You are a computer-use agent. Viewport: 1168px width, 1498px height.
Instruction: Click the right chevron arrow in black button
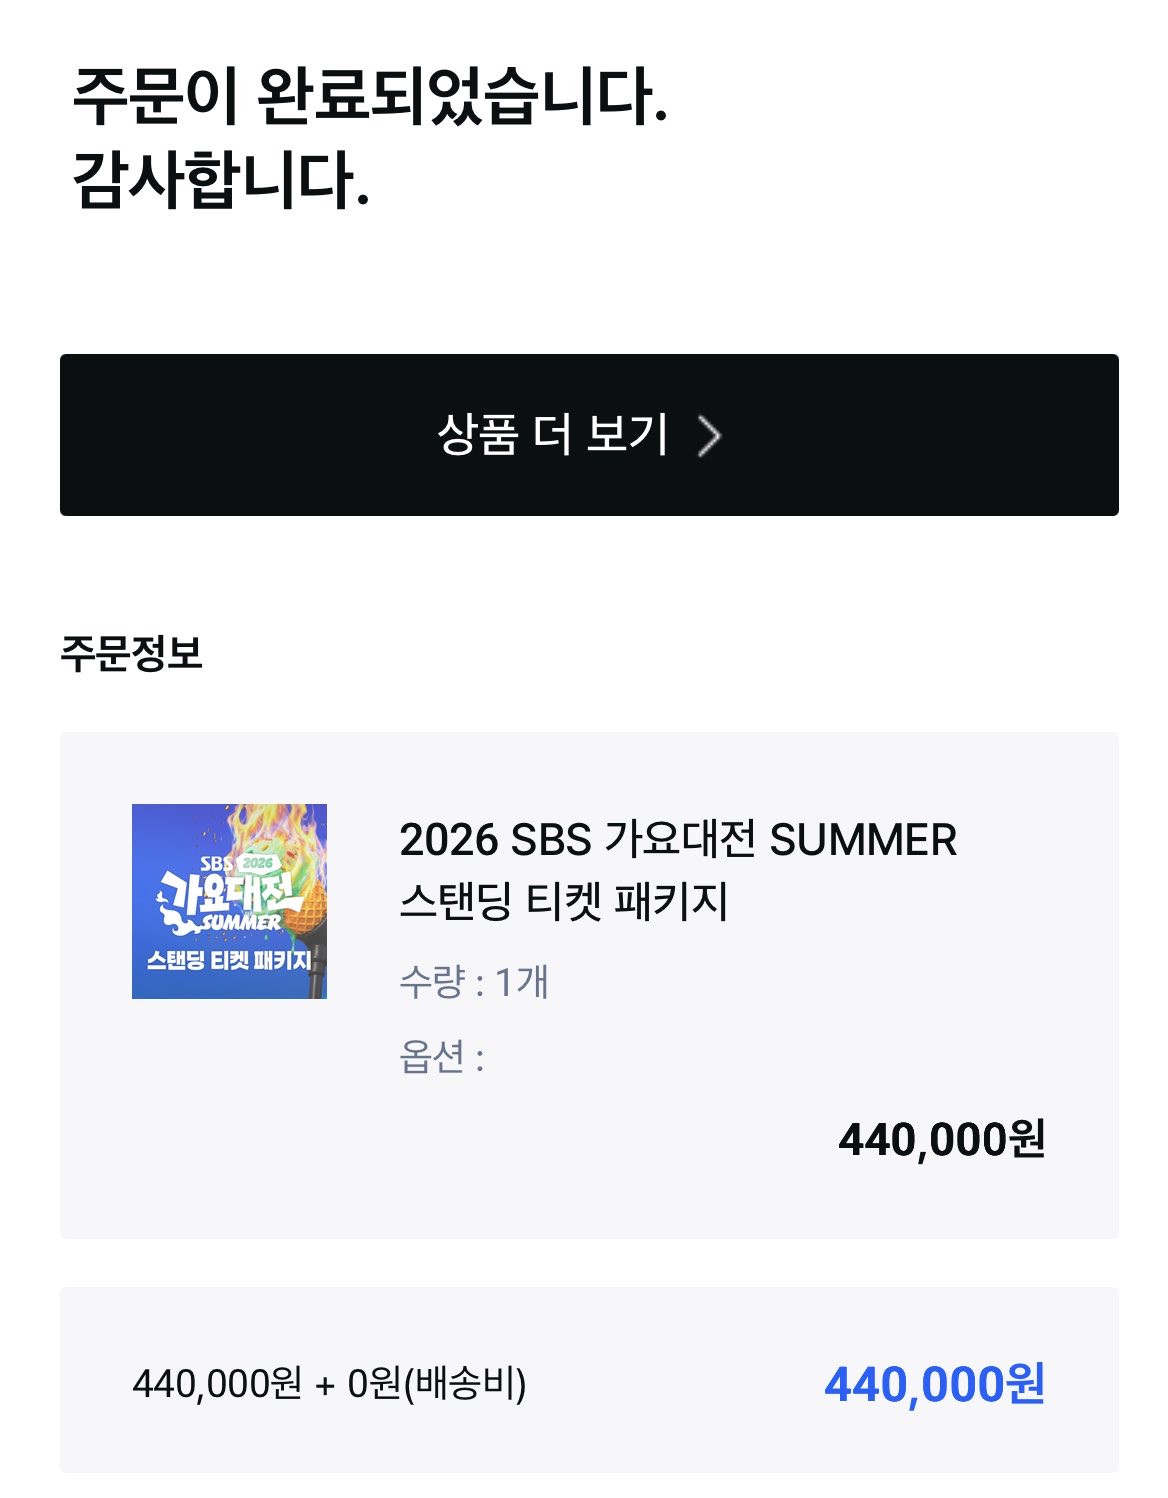click(709, 436)
